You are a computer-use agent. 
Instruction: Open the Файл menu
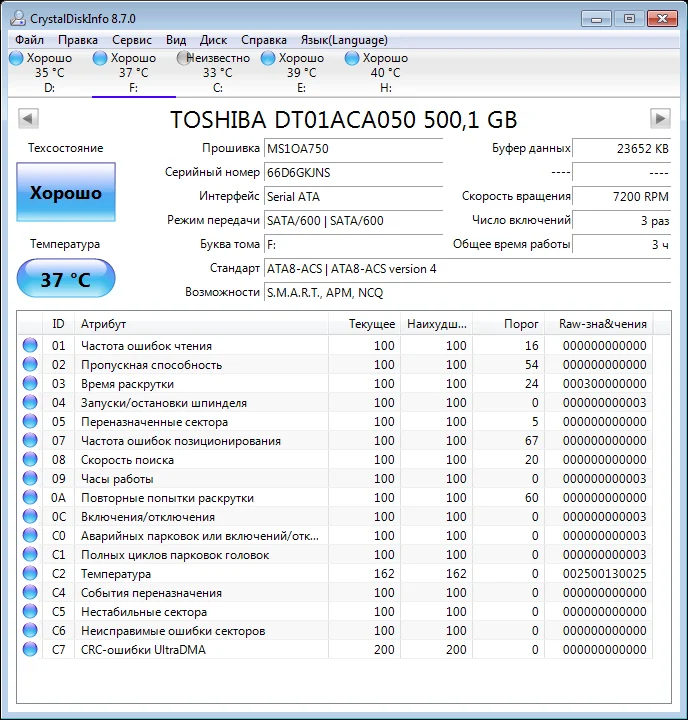tap(30, 40)
